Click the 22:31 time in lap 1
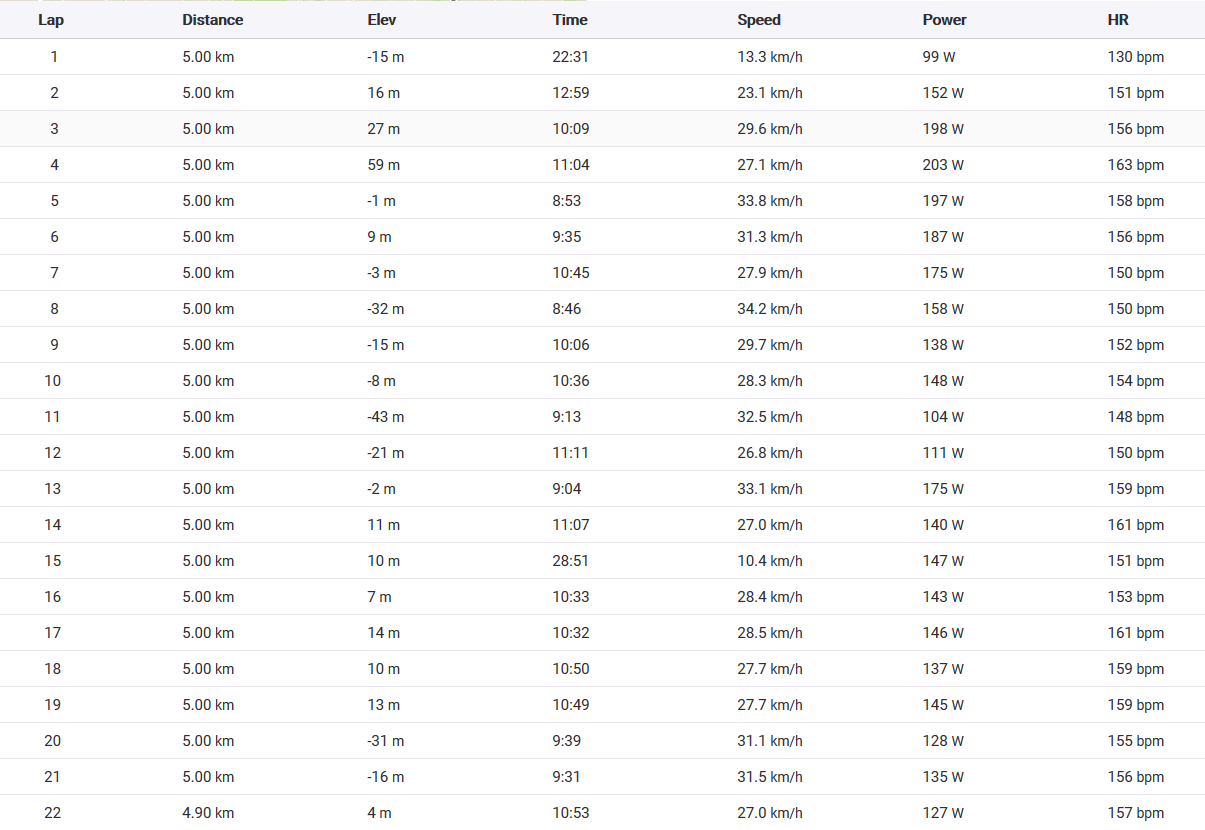 click(x=570, y=57)
